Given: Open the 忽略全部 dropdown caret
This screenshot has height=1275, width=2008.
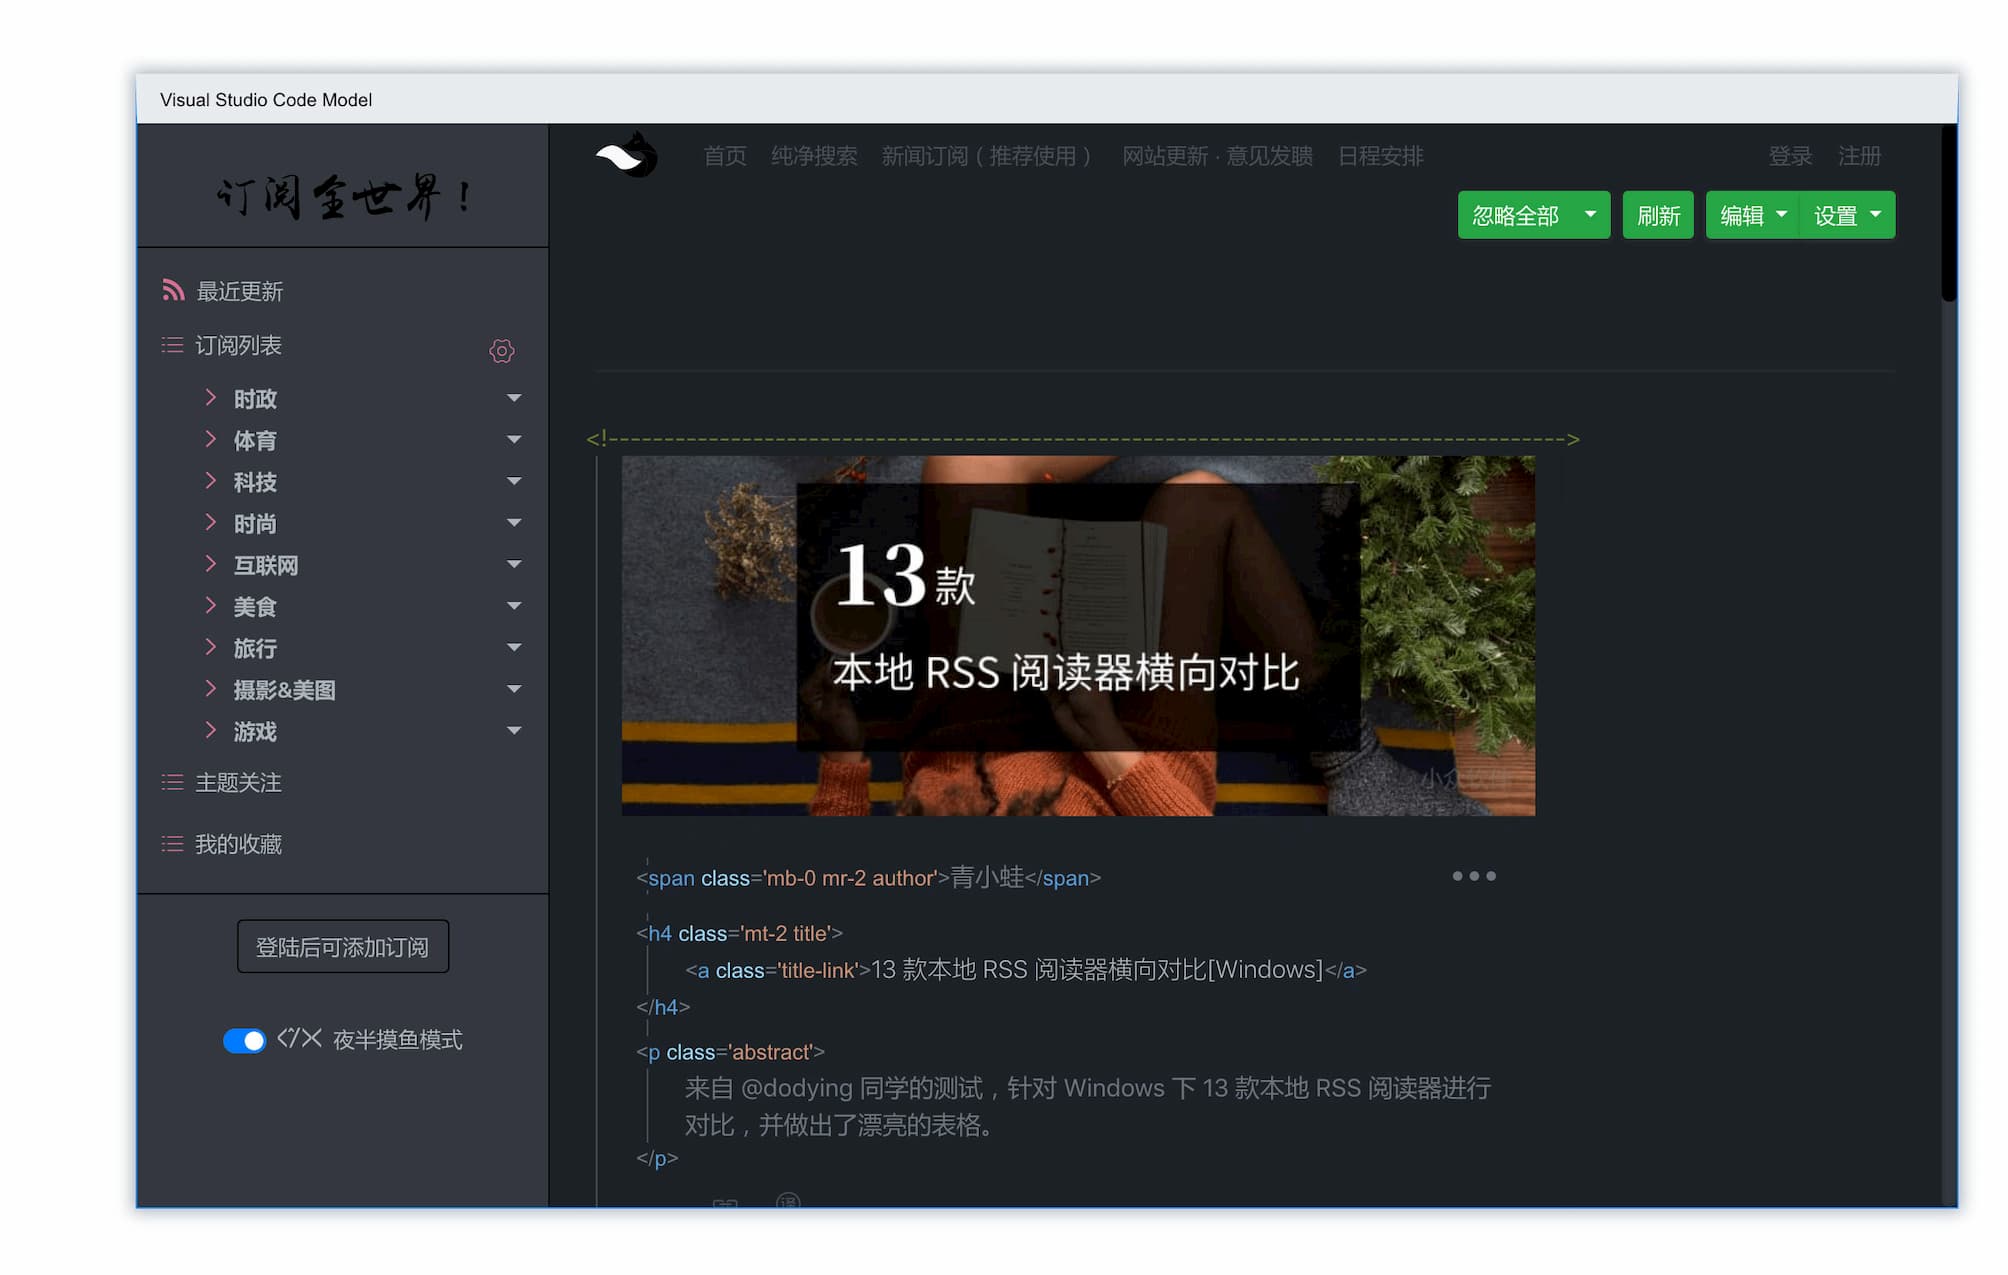Looking at the screenshot, I should point(1590,215).
